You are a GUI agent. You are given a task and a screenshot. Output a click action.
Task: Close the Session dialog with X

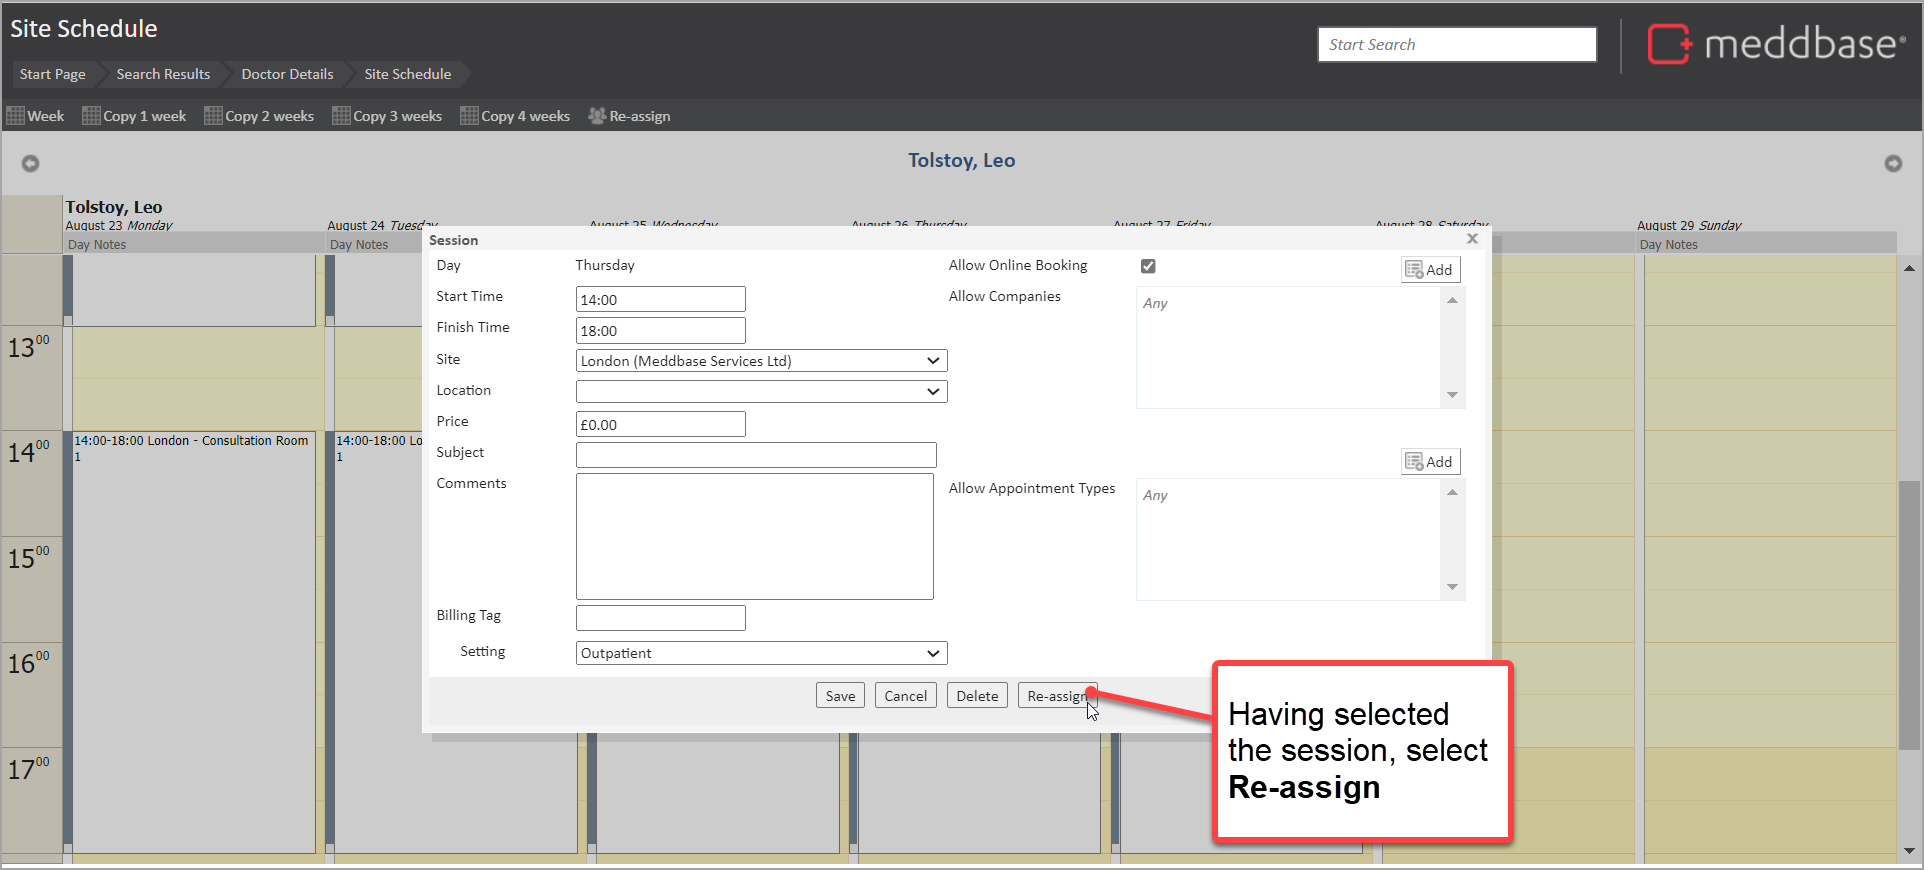[1472, 239]
